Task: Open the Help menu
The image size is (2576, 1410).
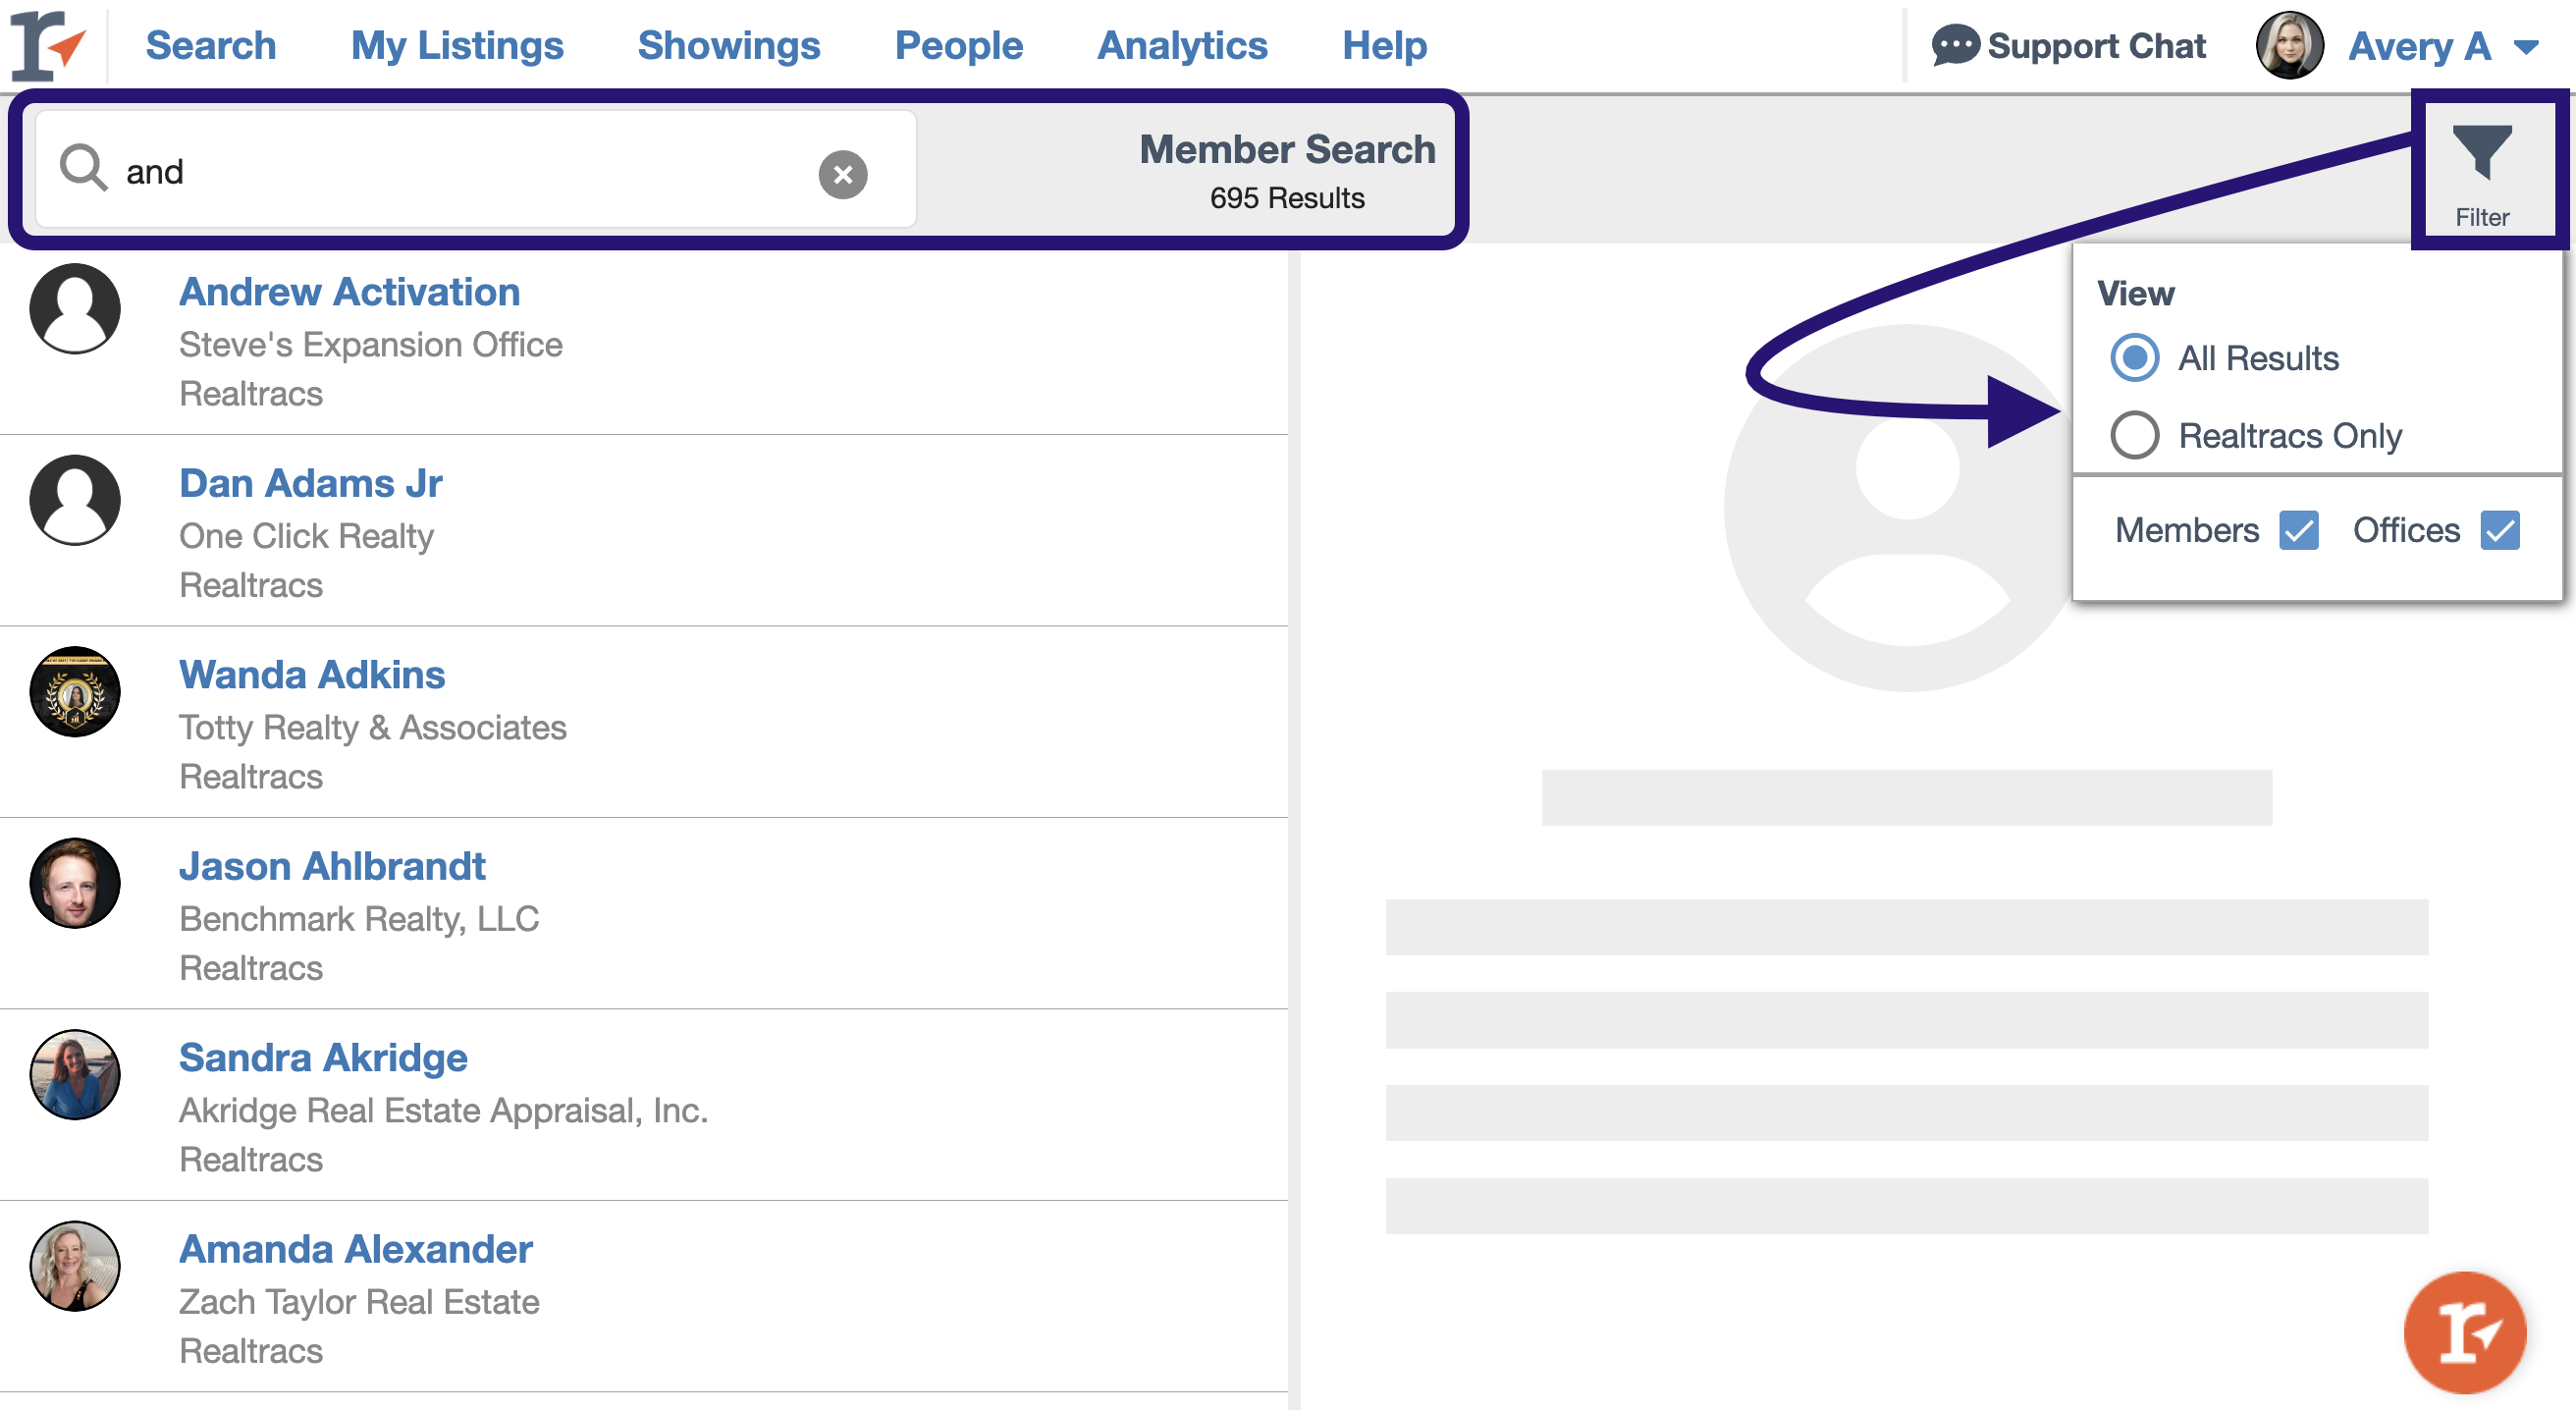Action: [x=1384, y=46]
